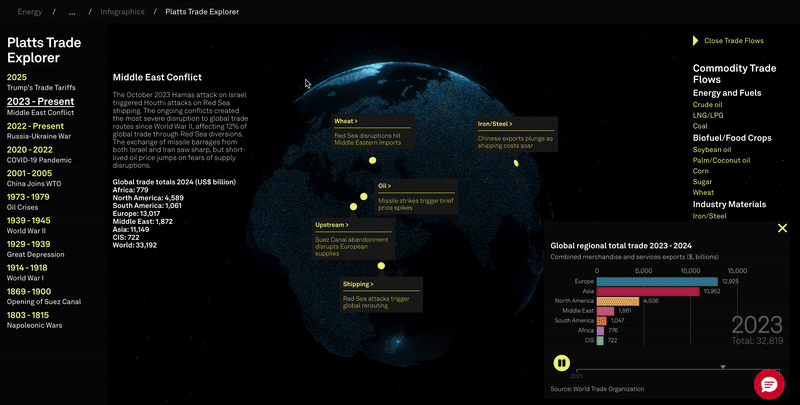
Task: Select 1929 - 1939 Great Depression
Action: pos(35,249)
